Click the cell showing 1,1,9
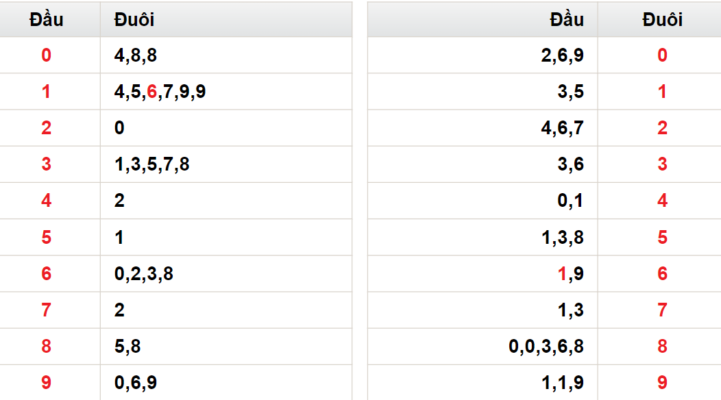Viewport: 721px width, 400px height. [x=482, y=383]
